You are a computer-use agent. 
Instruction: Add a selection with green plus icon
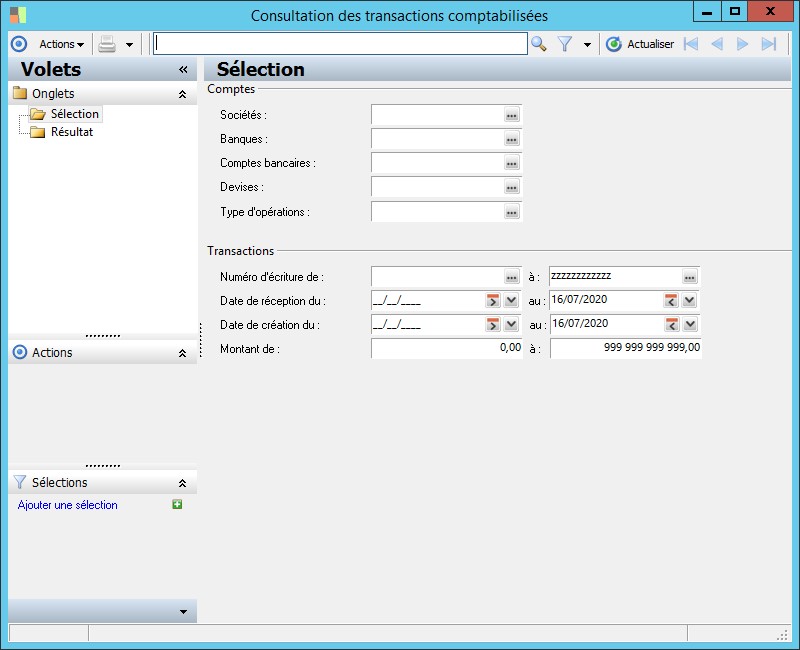[177, 505]
